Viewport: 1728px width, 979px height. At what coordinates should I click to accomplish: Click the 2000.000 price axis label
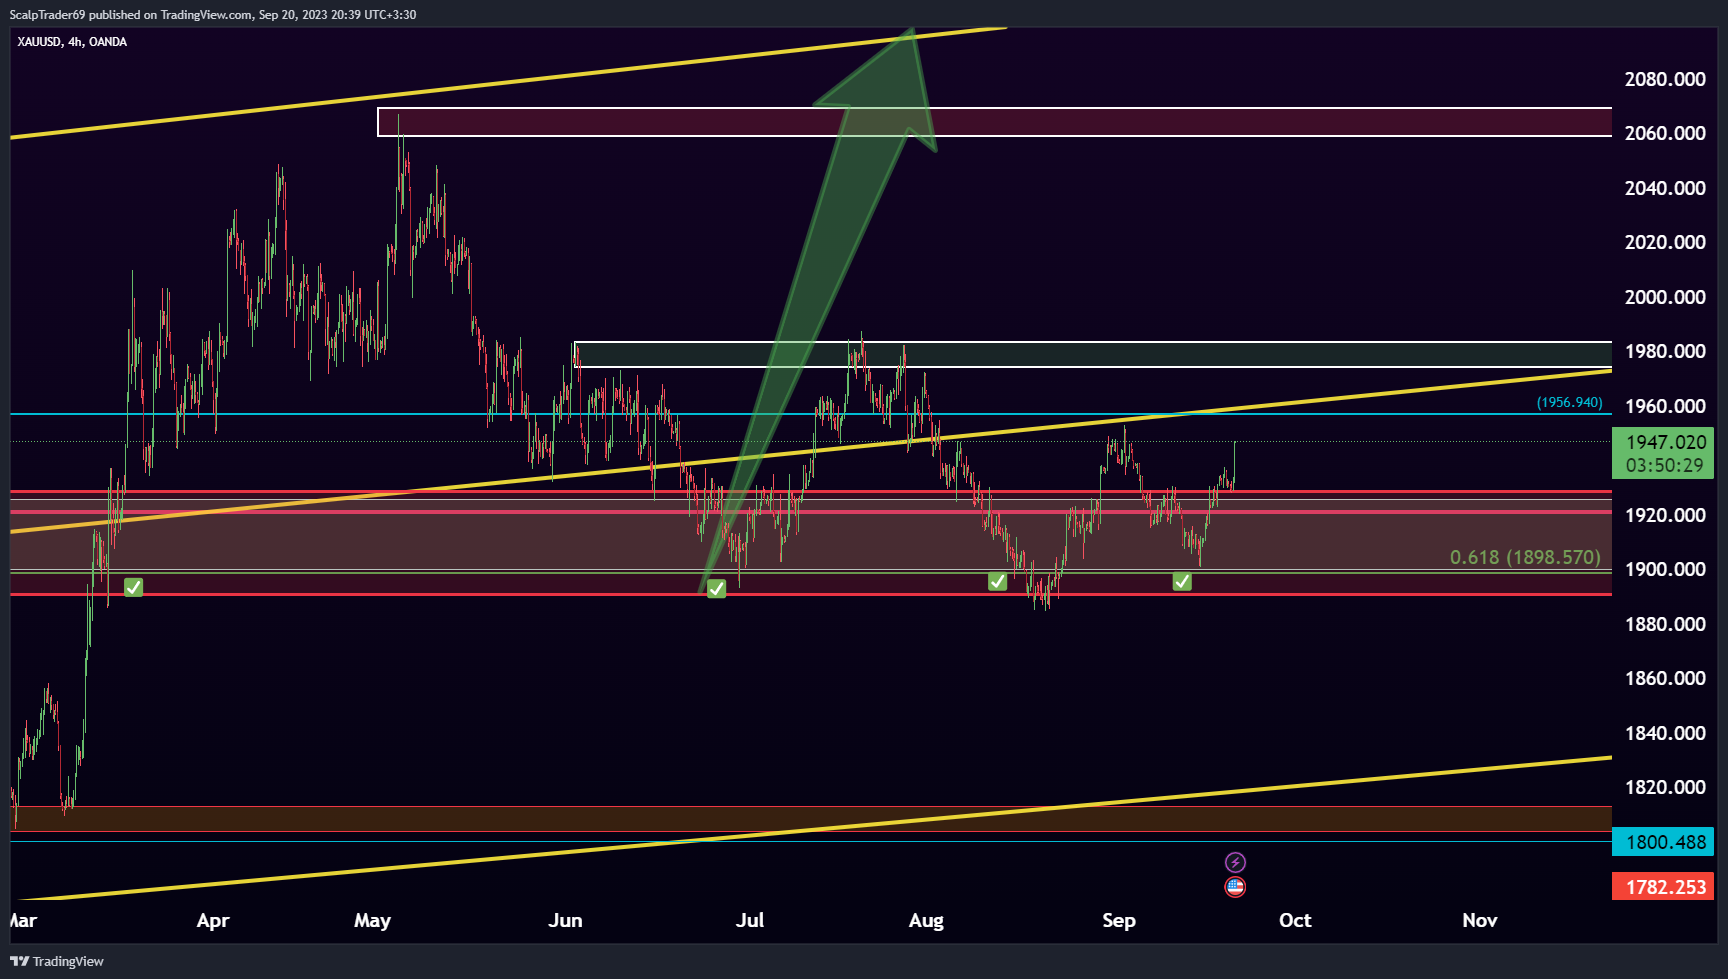pyautogui.click(x=1665, y=297)
